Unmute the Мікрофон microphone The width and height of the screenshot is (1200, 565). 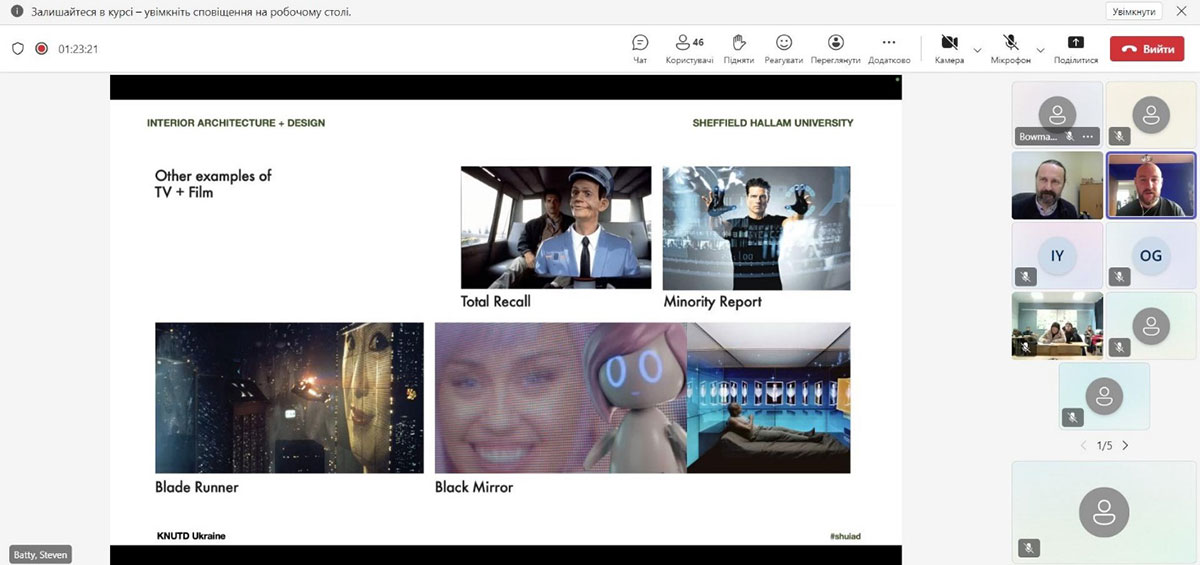click(1011, 49)
